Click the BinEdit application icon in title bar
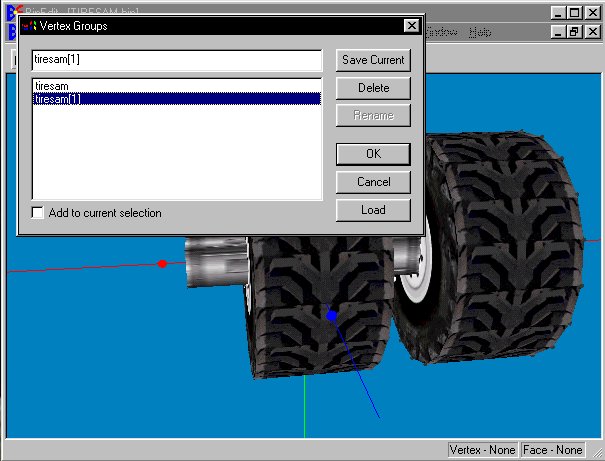This screenshot has height=461, width=605. (x=11, y=12)
